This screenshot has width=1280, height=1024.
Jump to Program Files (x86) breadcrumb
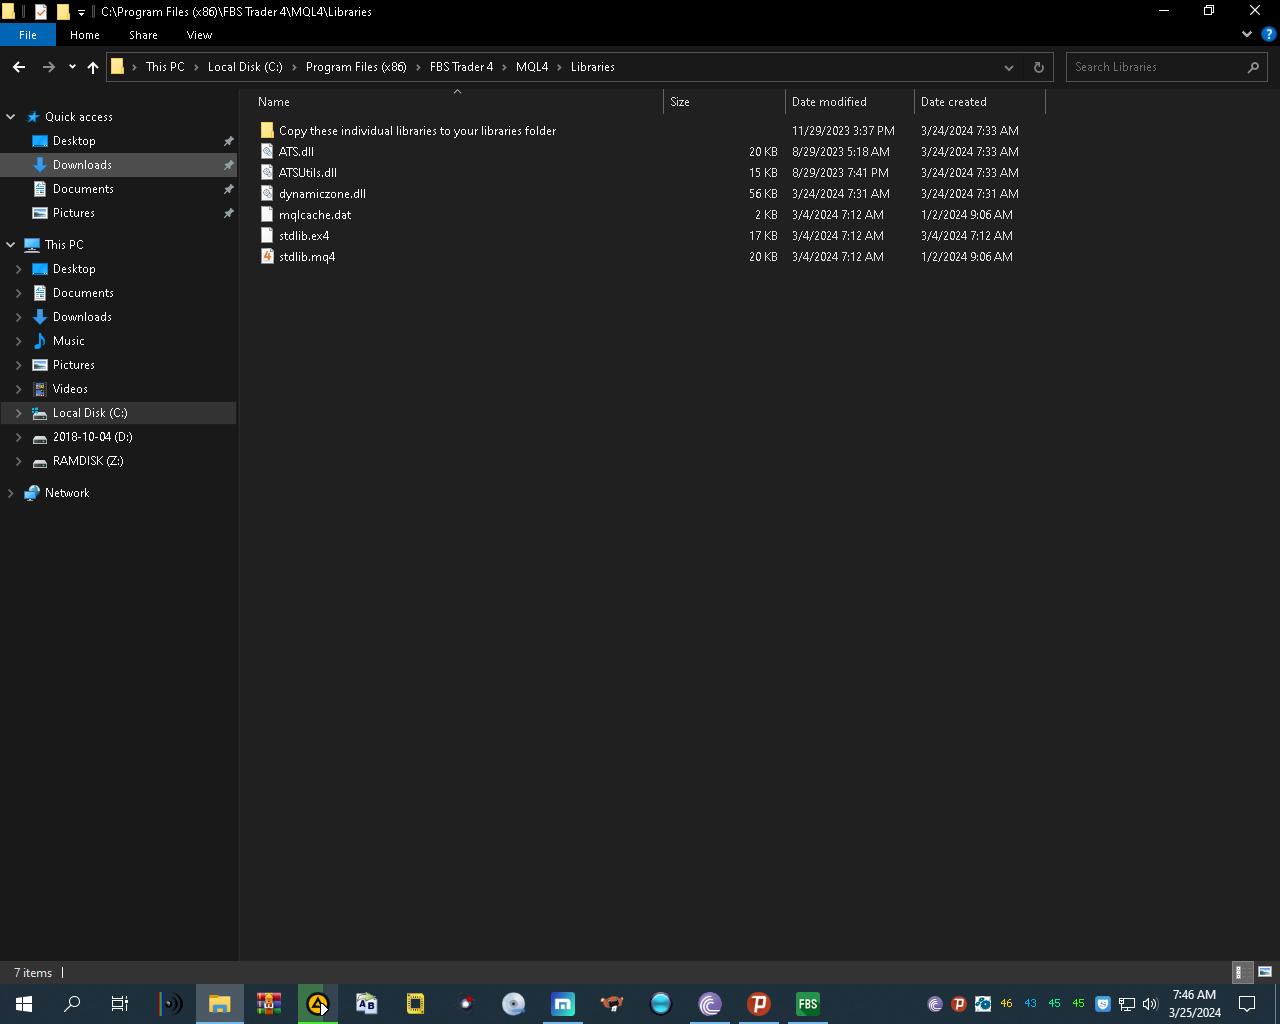pyautogui.click(x=356, y=67)
